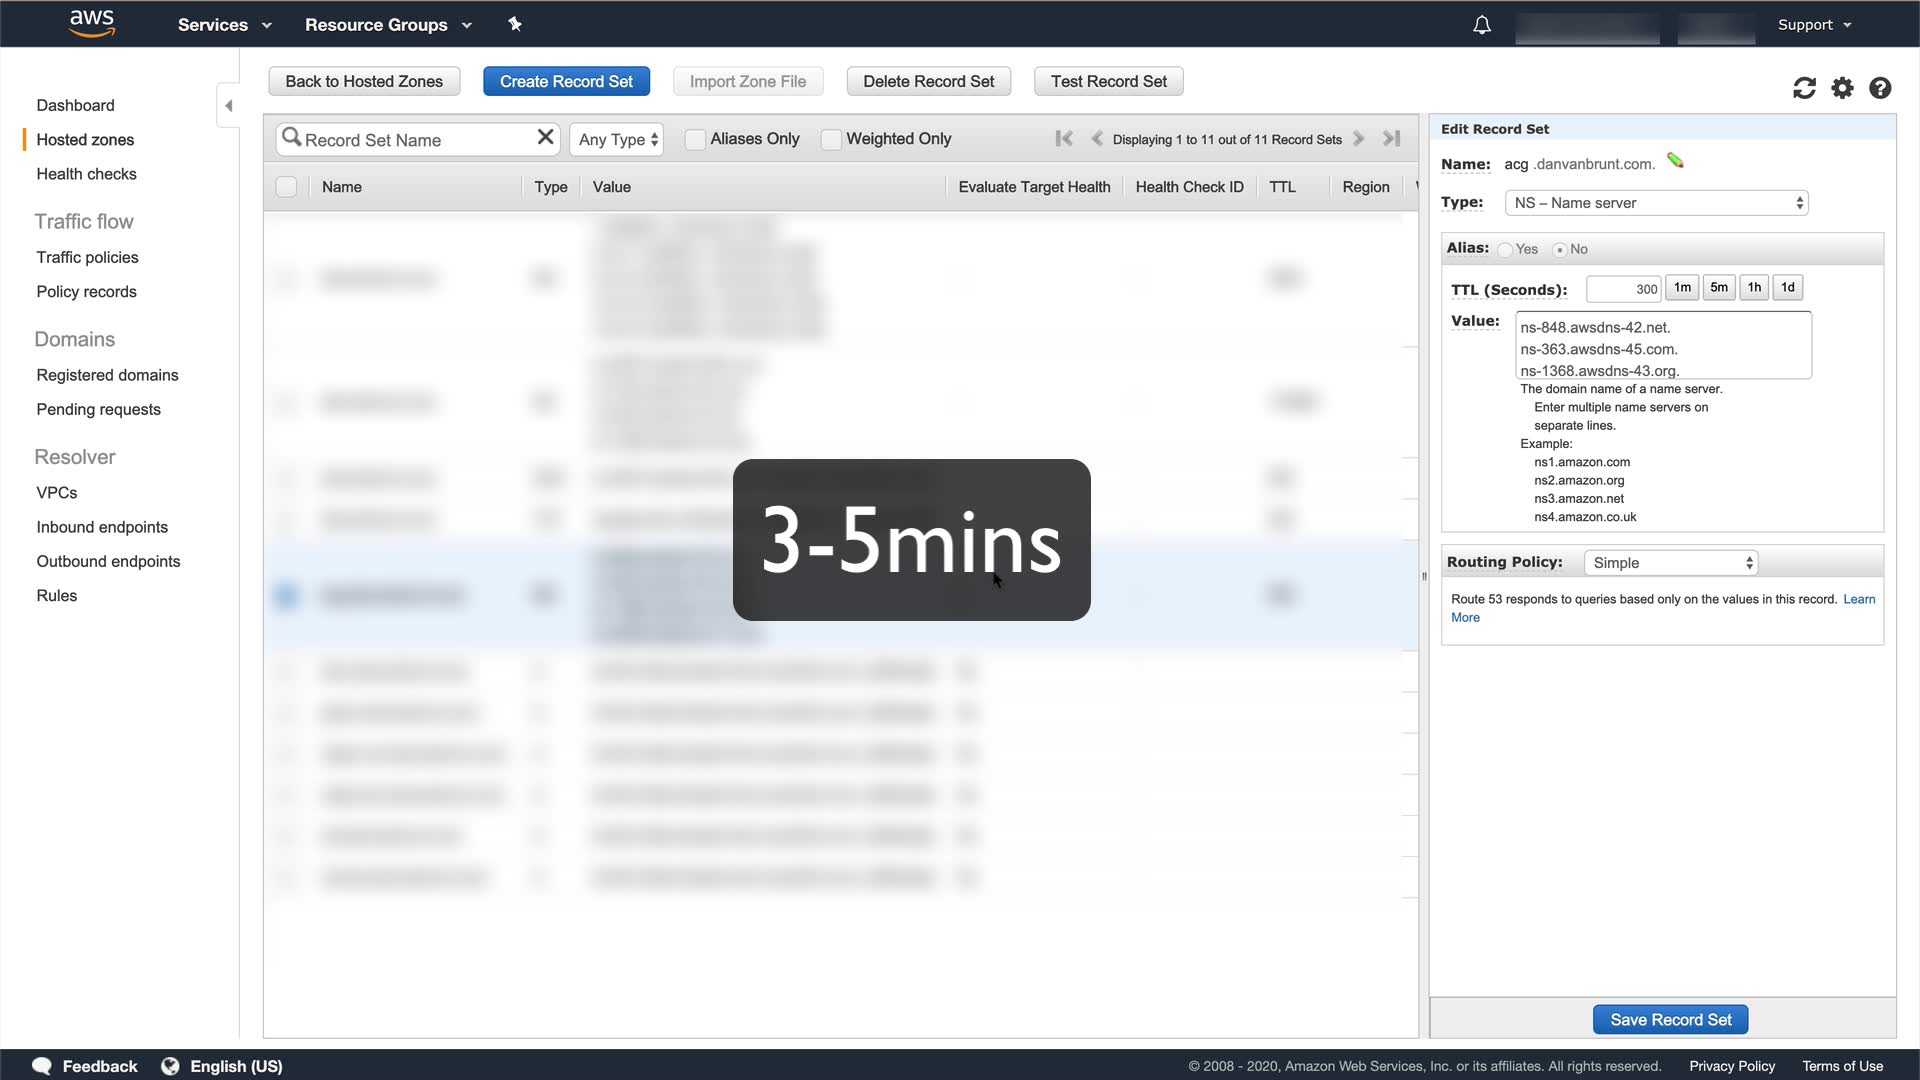Click the notifications bell icon
The width and height of the screenshot is (1920, 1080).
pyautogui.click(x=1482, y=25)
